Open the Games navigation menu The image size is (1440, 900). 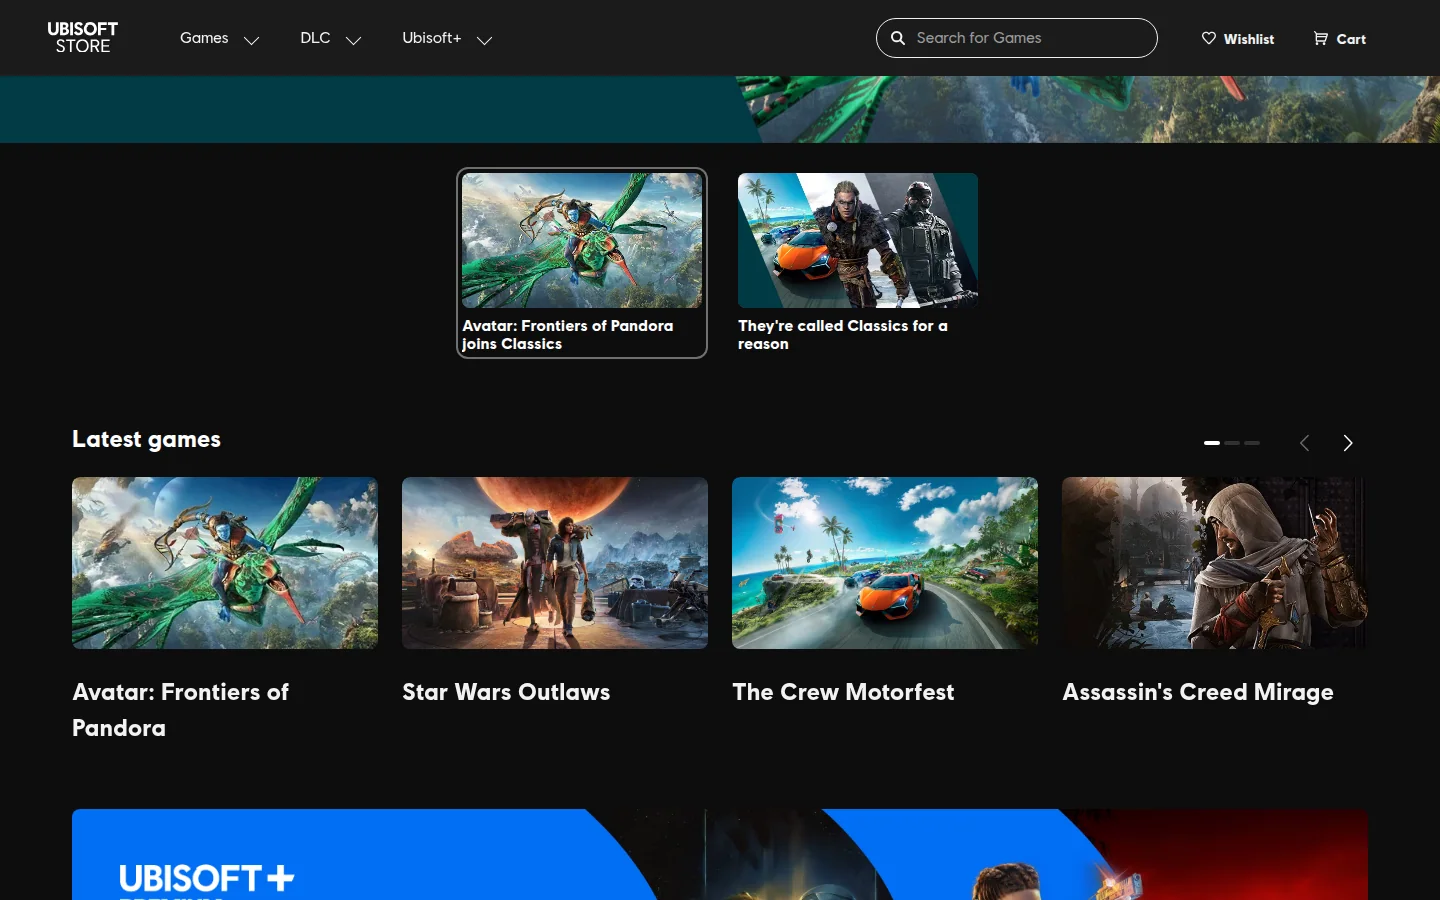[204, 38]
